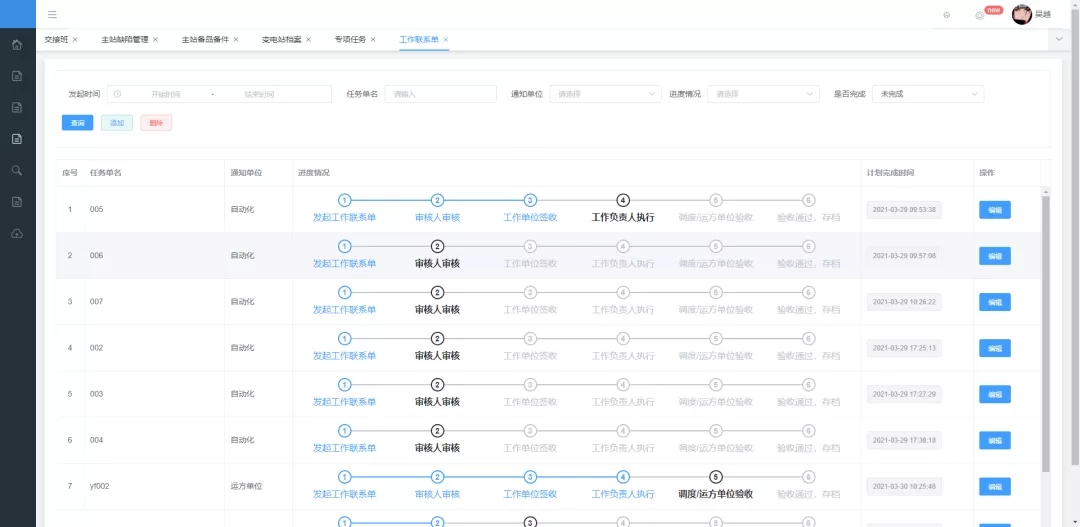Viewport: 1080px width, 527px height.
Task: Open the home icon in left sidebar
Action: 17,45
